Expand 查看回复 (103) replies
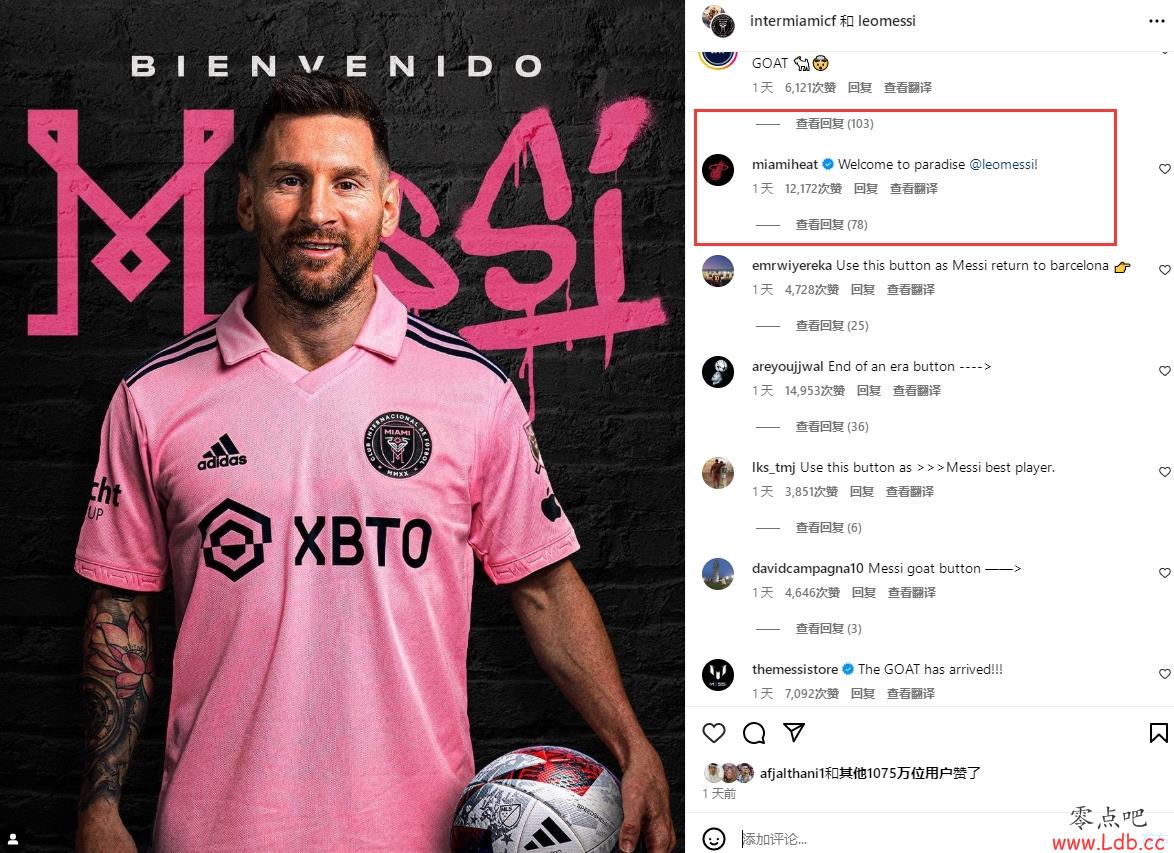This screenshot has height=853, width=1174. coord(834,124)
